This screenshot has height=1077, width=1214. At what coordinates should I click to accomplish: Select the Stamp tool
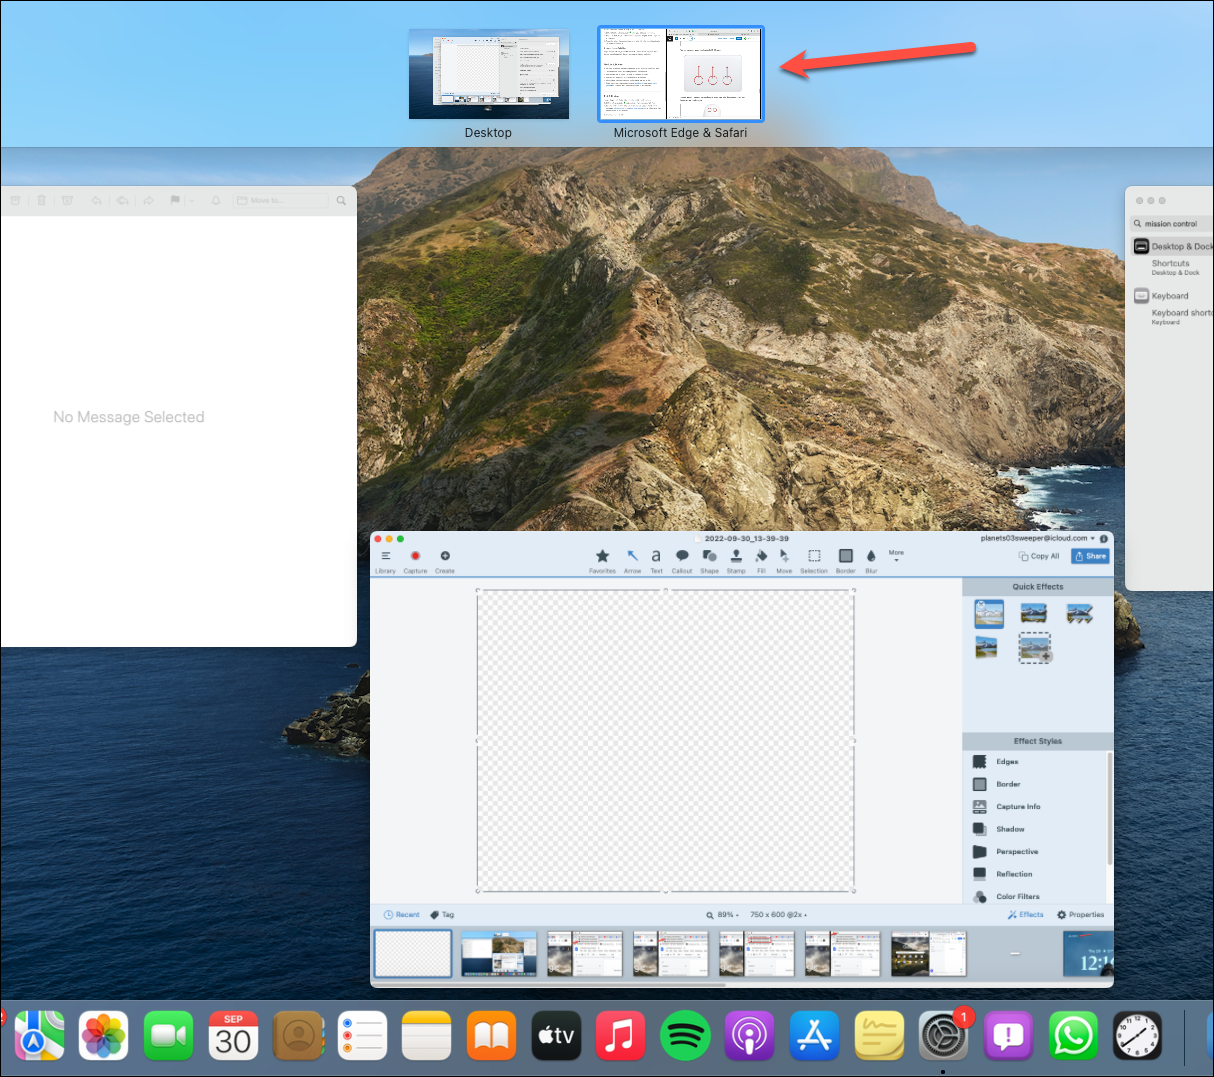(736, 561)
